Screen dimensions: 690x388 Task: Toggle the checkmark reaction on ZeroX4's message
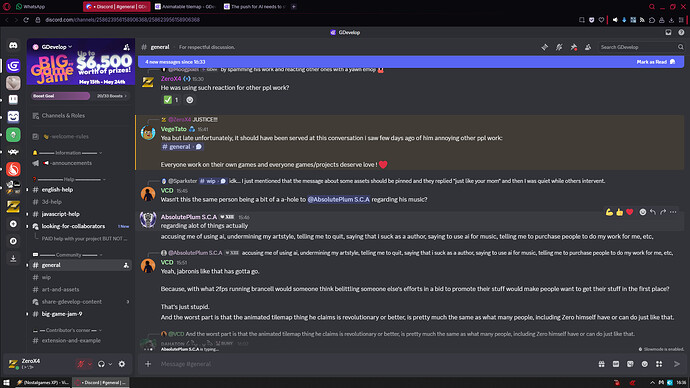(171, 100)
